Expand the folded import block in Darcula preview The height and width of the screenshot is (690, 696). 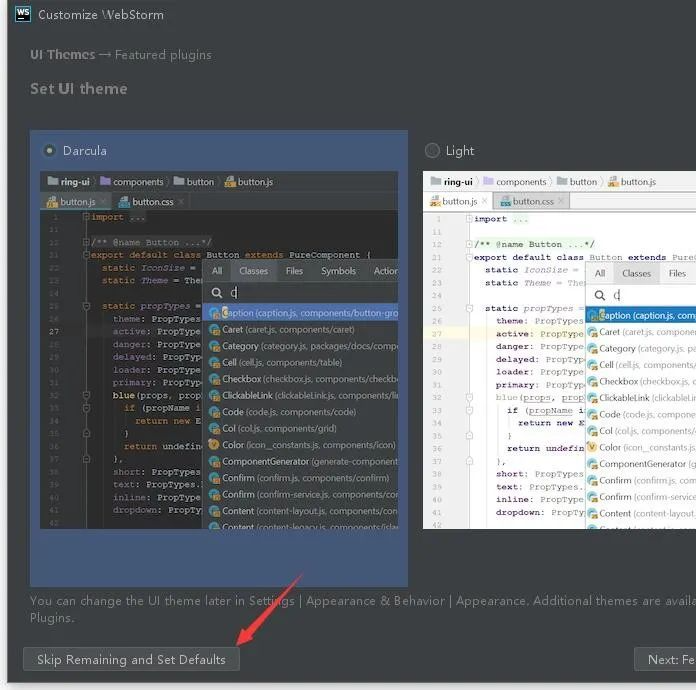(87, 217)
